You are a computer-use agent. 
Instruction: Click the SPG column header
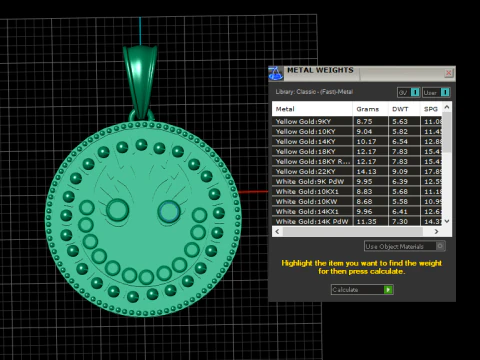pos(431,109)
